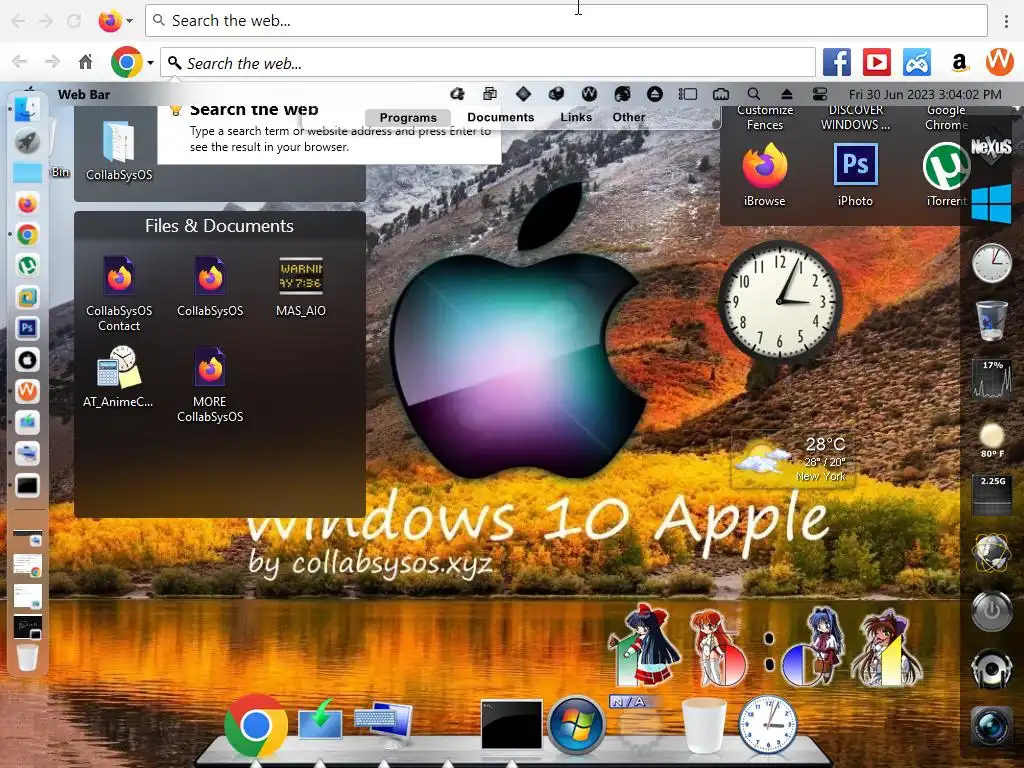Open the white trash can in bottom dock
The height and width of the screenshot is (768, 1024).
(x=704, y=725)
